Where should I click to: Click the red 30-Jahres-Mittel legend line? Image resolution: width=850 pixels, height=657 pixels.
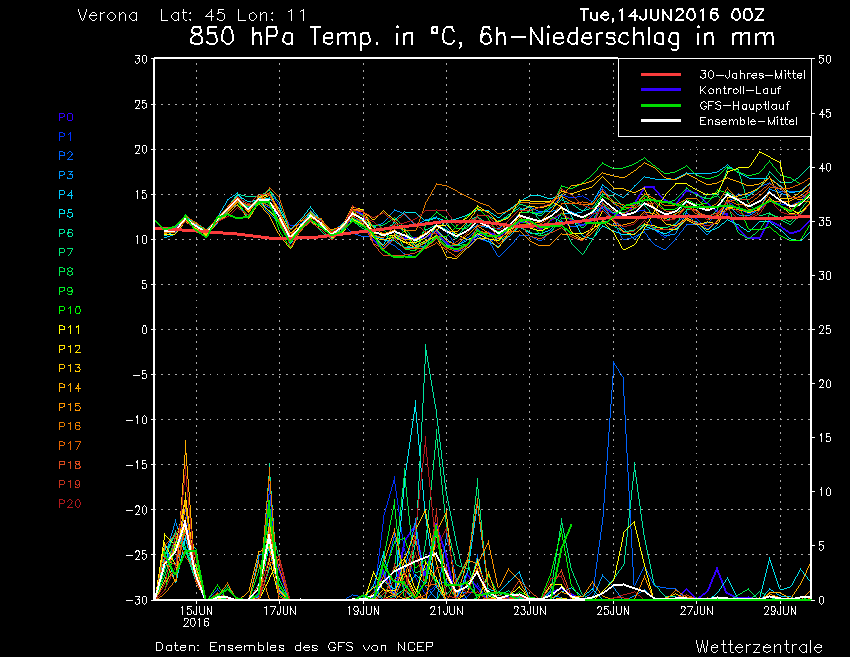point(661,74)
